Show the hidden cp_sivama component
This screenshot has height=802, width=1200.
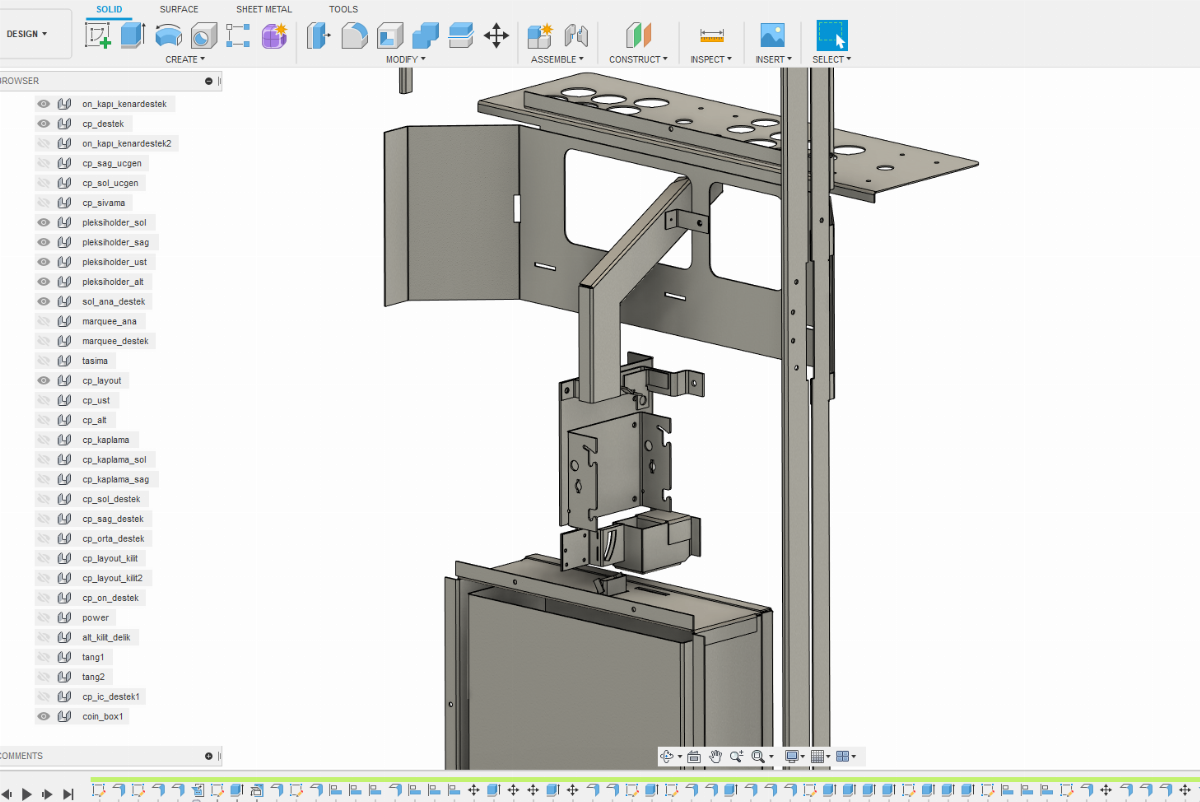tap(44, 203)
